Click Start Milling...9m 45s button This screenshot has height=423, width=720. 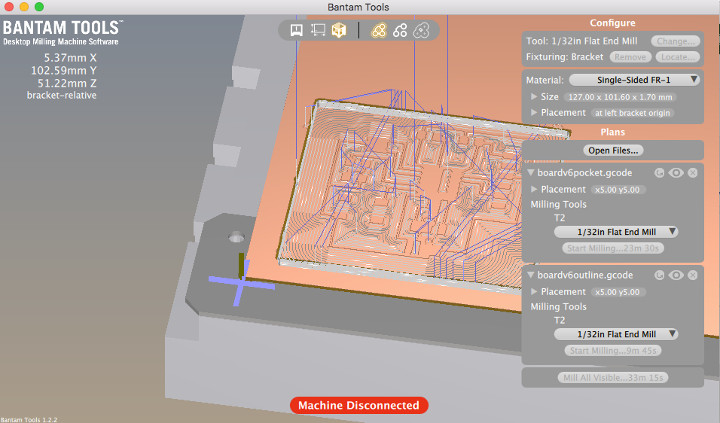tap(613, 351)
